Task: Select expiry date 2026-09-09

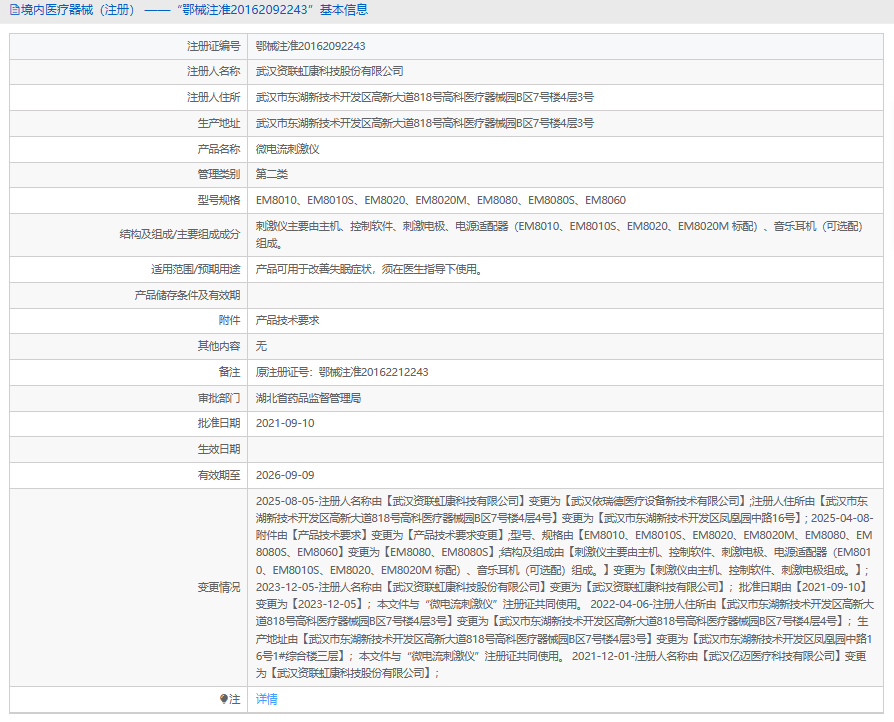Action: pyautogui.click(x=285, y=475)
